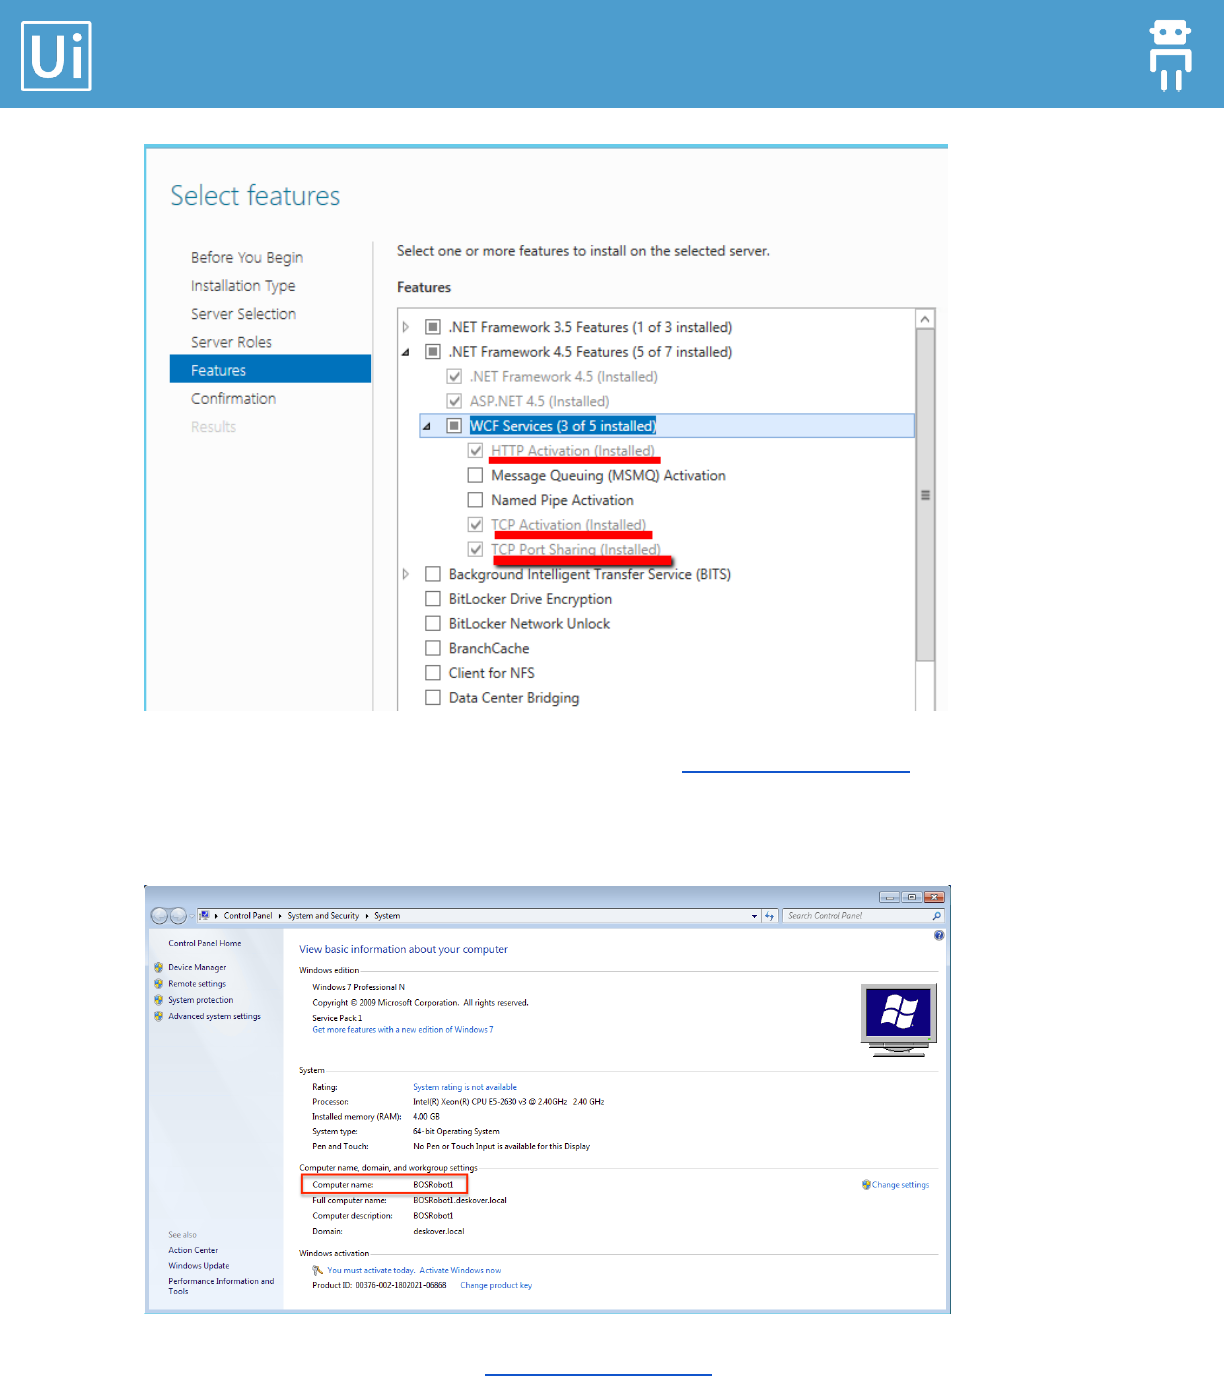This screenshot has width=1224, height=1376.
Task: Collapse the WCF Services node
Action: tap(427, 426)
